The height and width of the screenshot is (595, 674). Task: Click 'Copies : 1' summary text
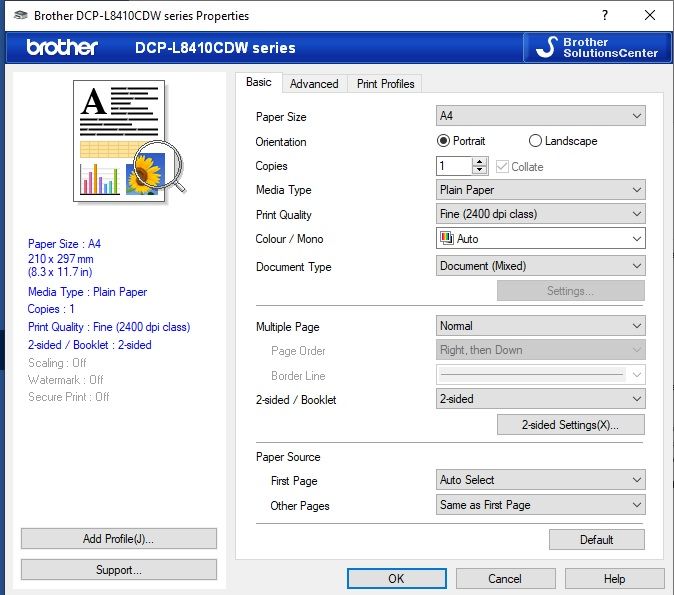(51, 309)
